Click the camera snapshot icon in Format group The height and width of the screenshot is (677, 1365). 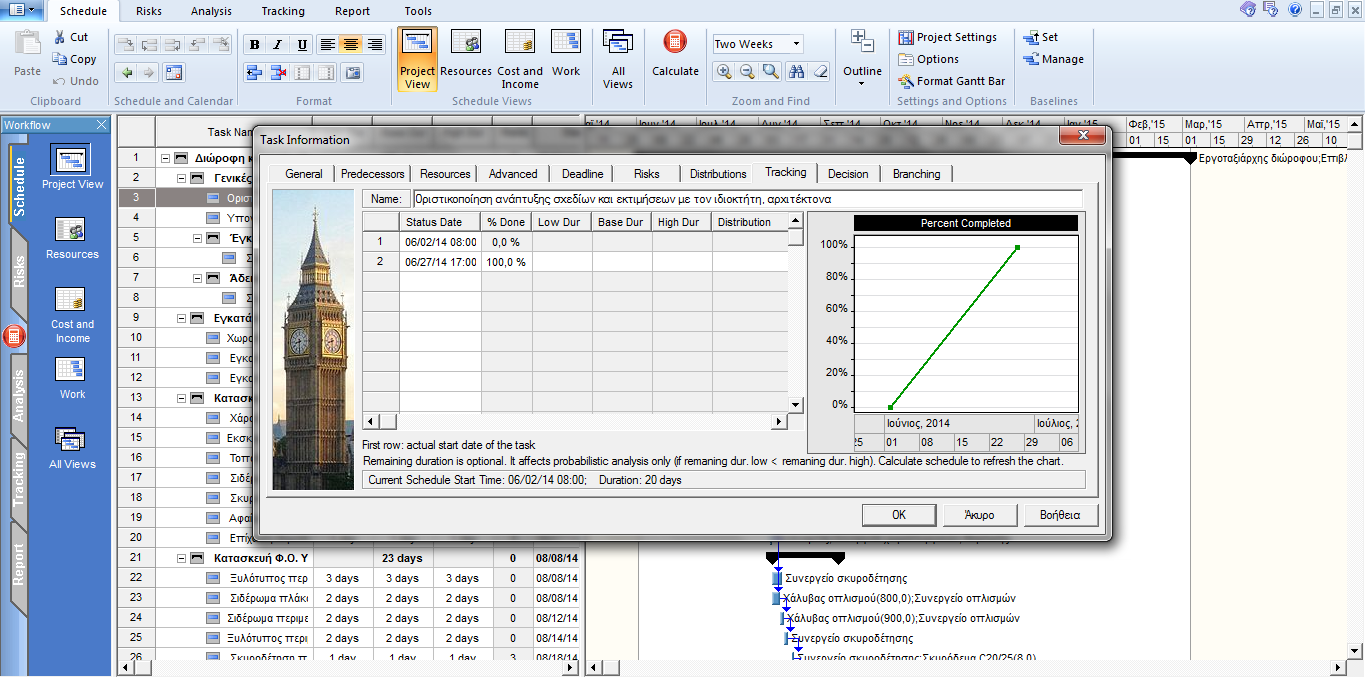352,72
